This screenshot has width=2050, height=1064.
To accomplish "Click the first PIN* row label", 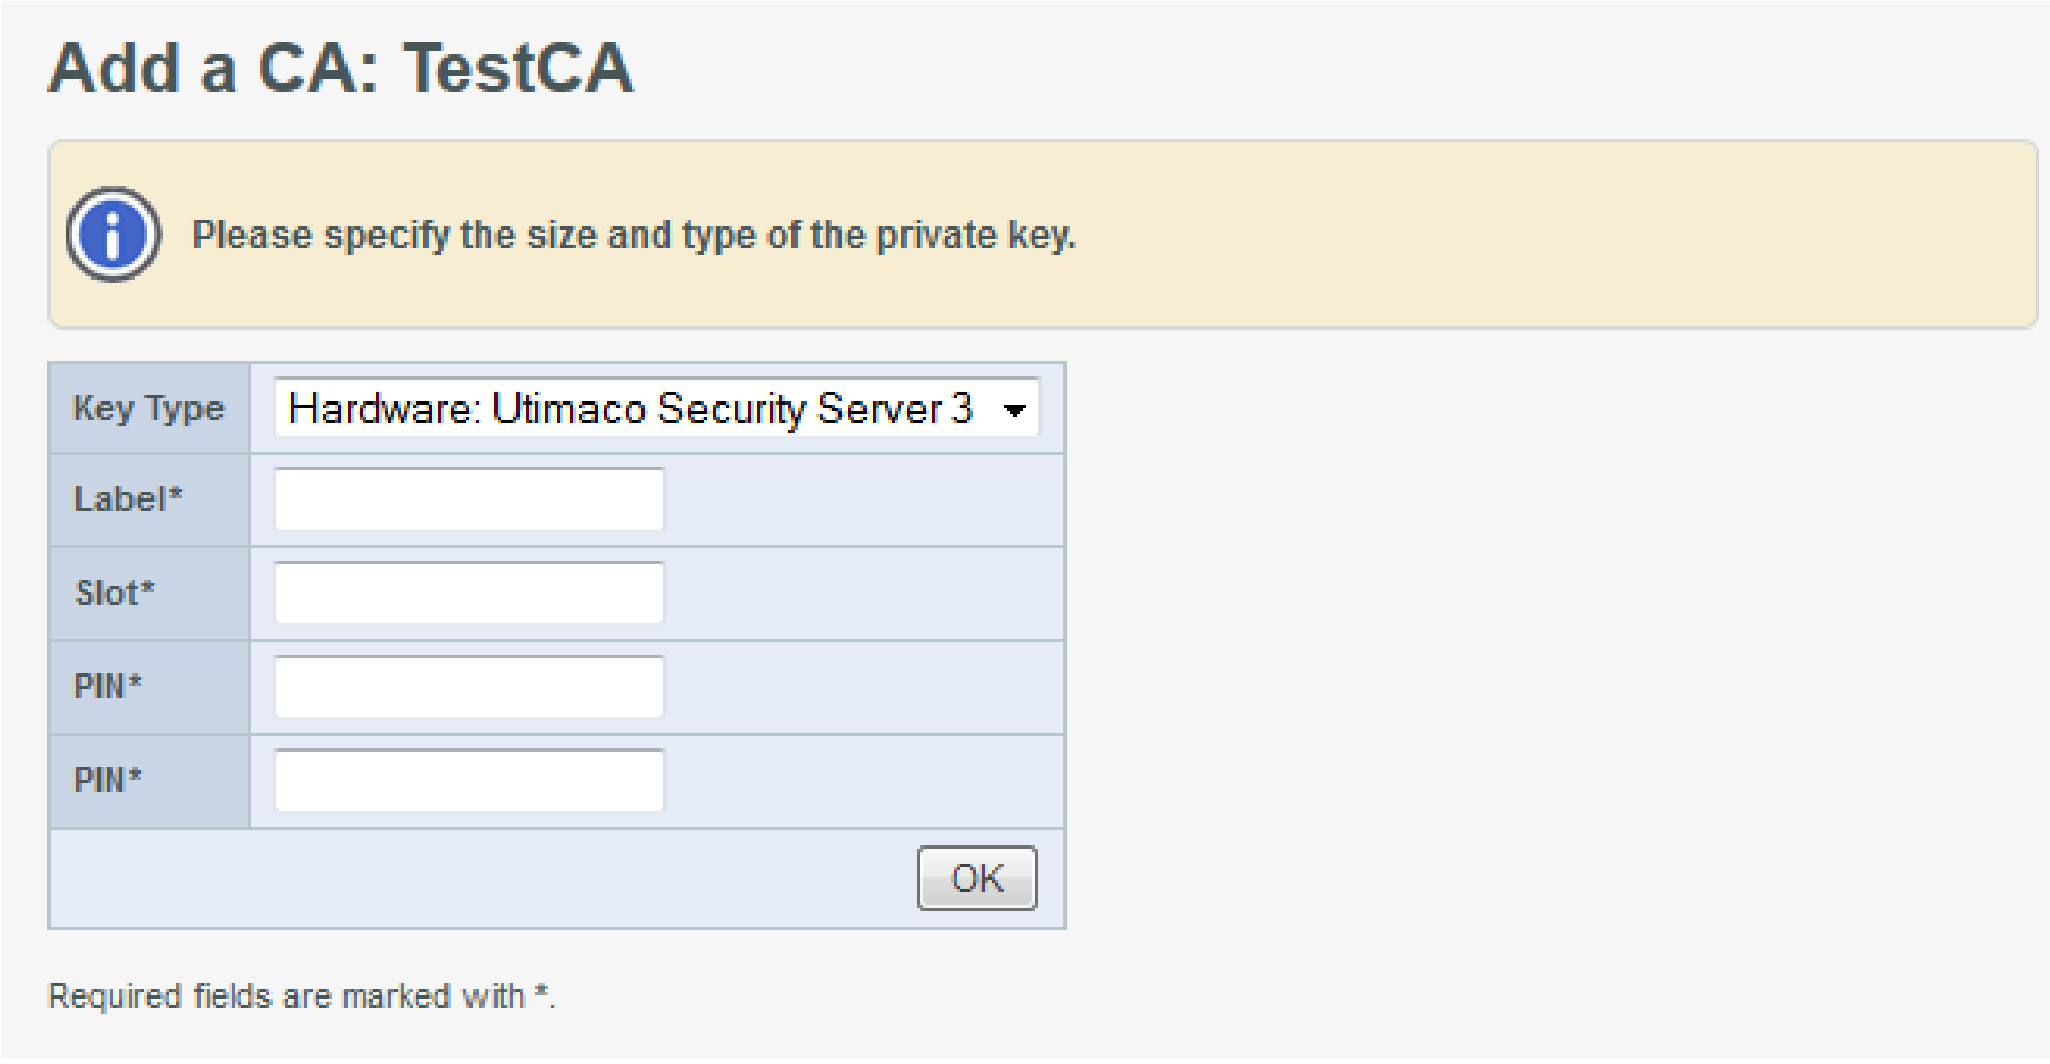I will (x=108, y=687).
